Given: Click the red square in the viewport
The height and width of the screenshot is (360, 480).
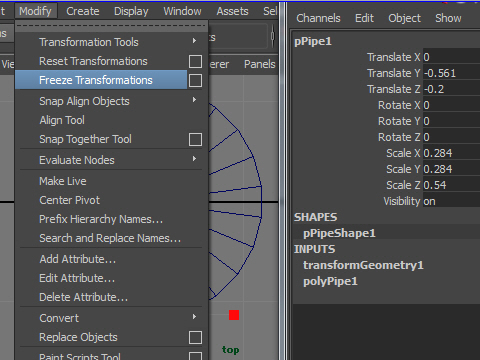Looking at the screenshot, I should (x=234, y=315).
